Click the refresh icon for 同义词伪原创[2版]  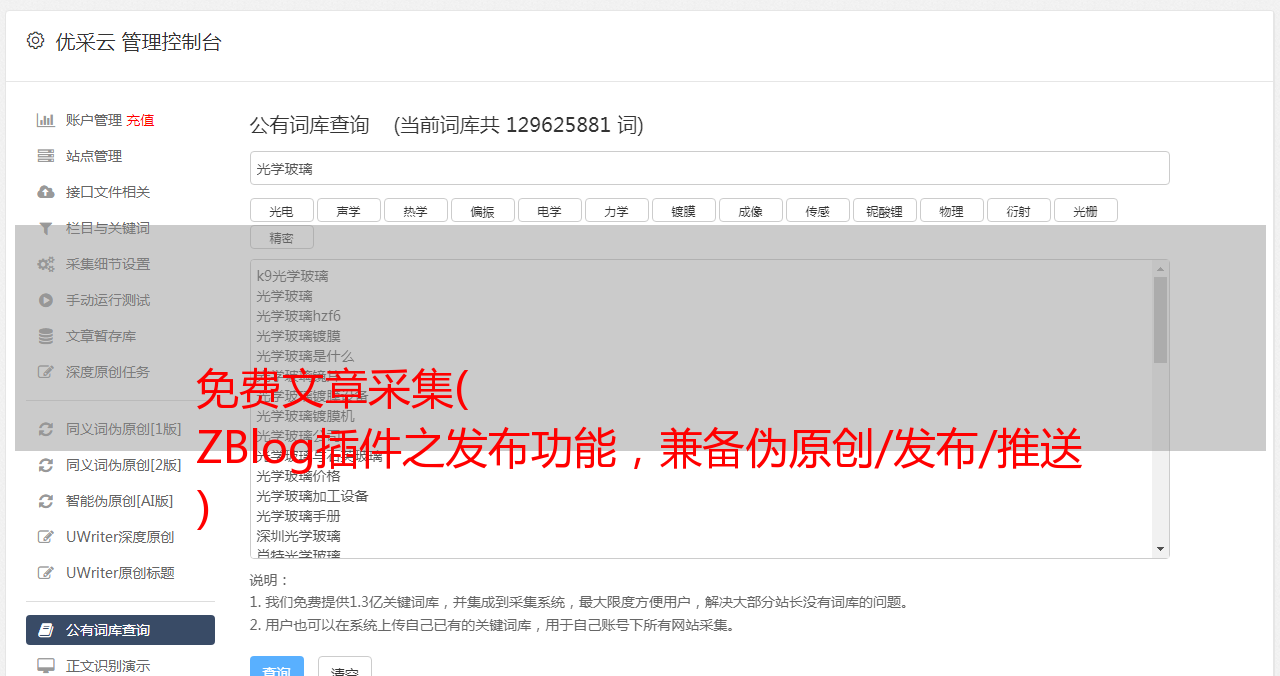click(45, 465)
